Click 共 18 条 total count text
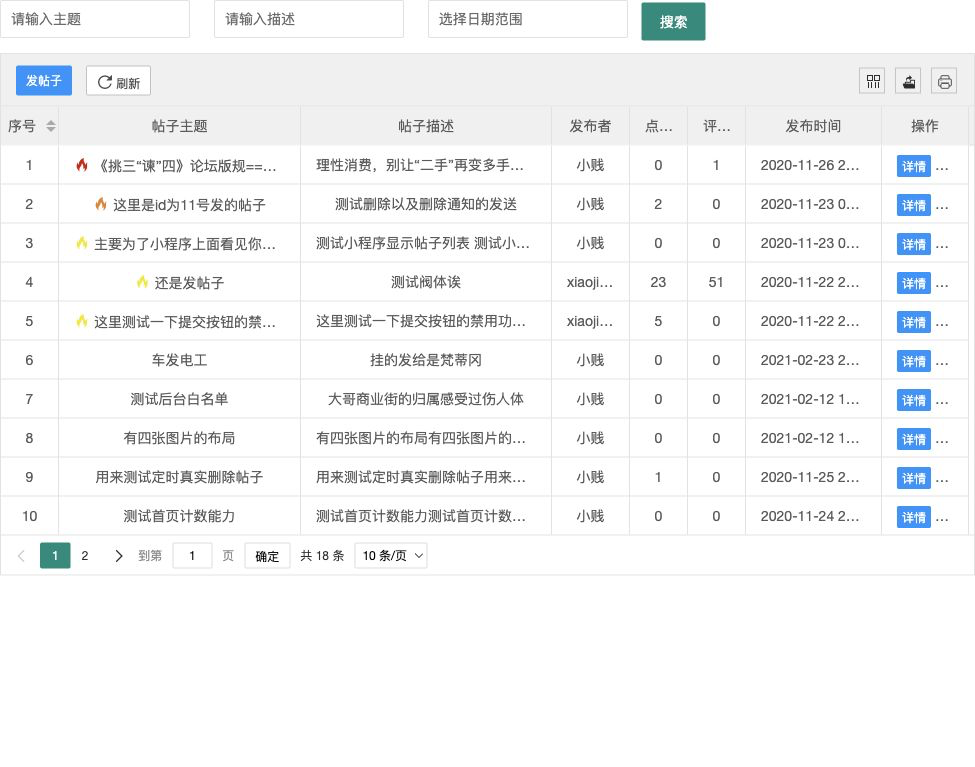Viewport: 975px width, 767px height. [322, 555]
